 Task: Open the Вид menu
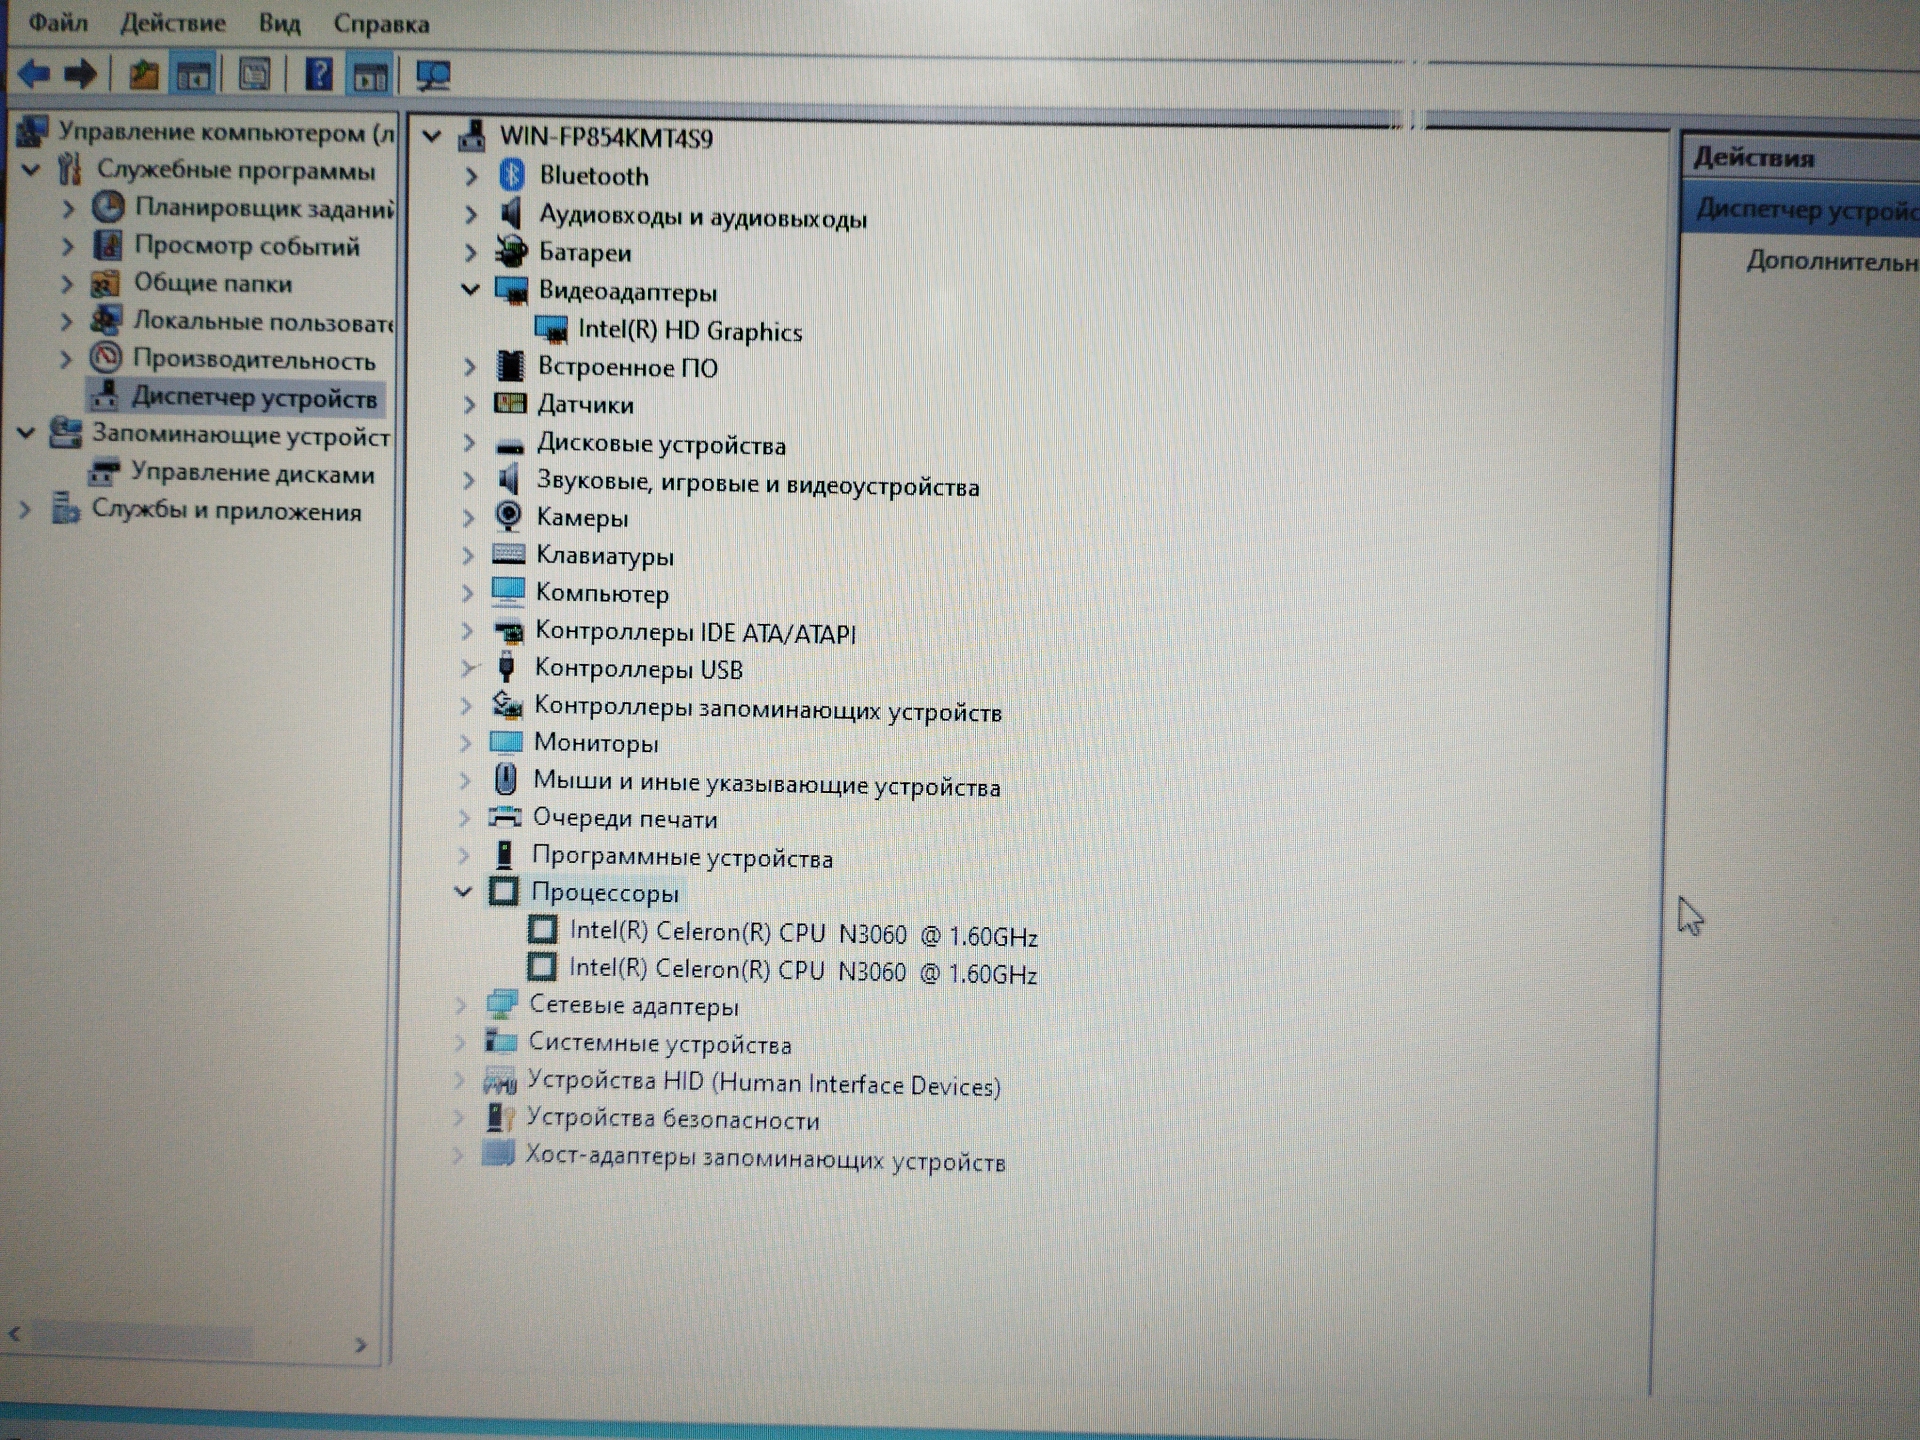click(x=279, y=23)
